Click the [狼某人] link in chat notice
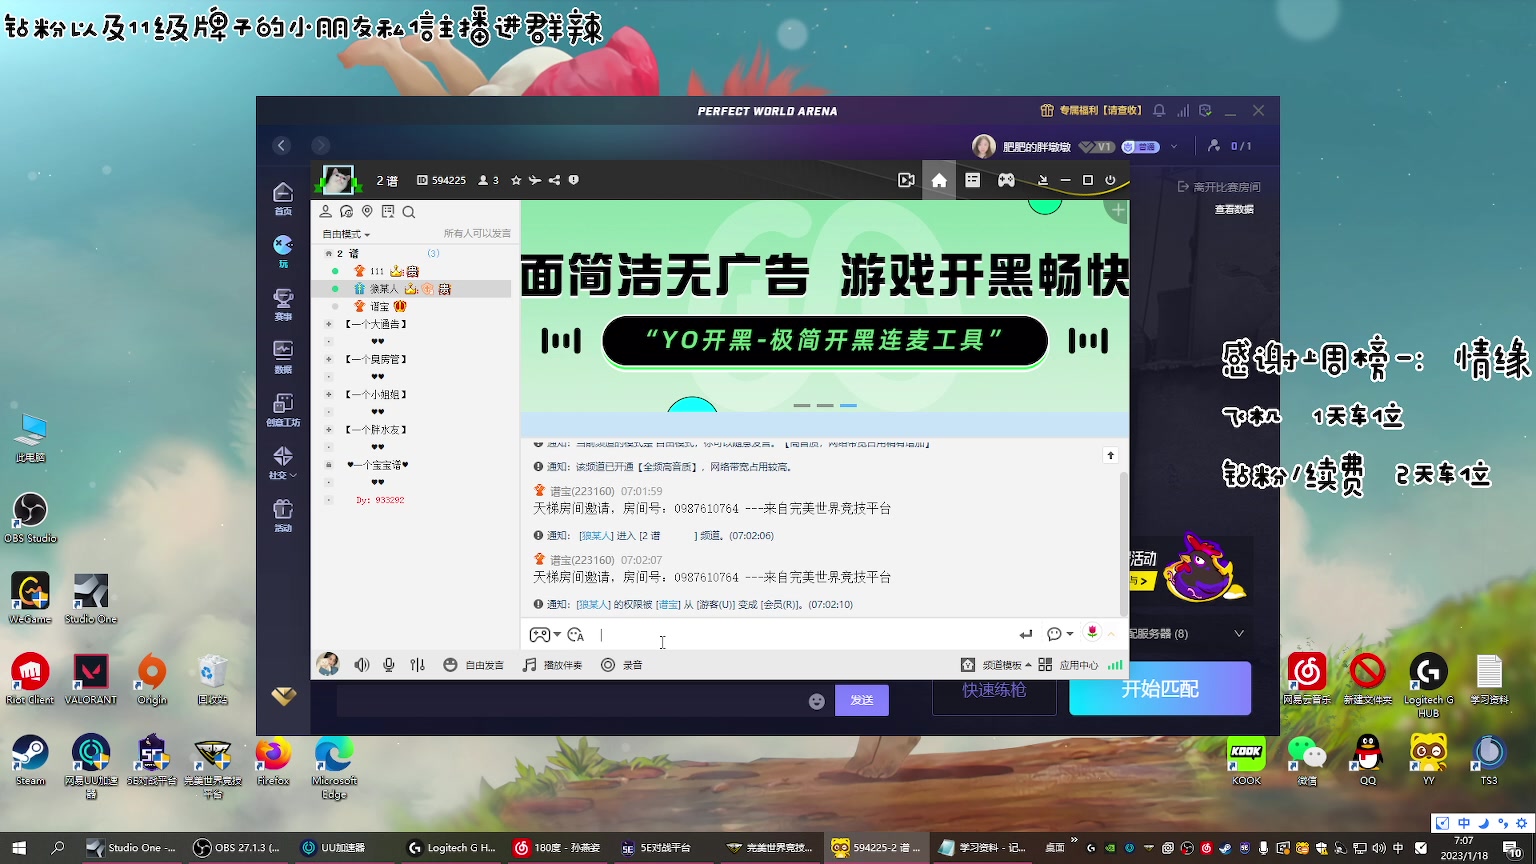 coord(596,536)
